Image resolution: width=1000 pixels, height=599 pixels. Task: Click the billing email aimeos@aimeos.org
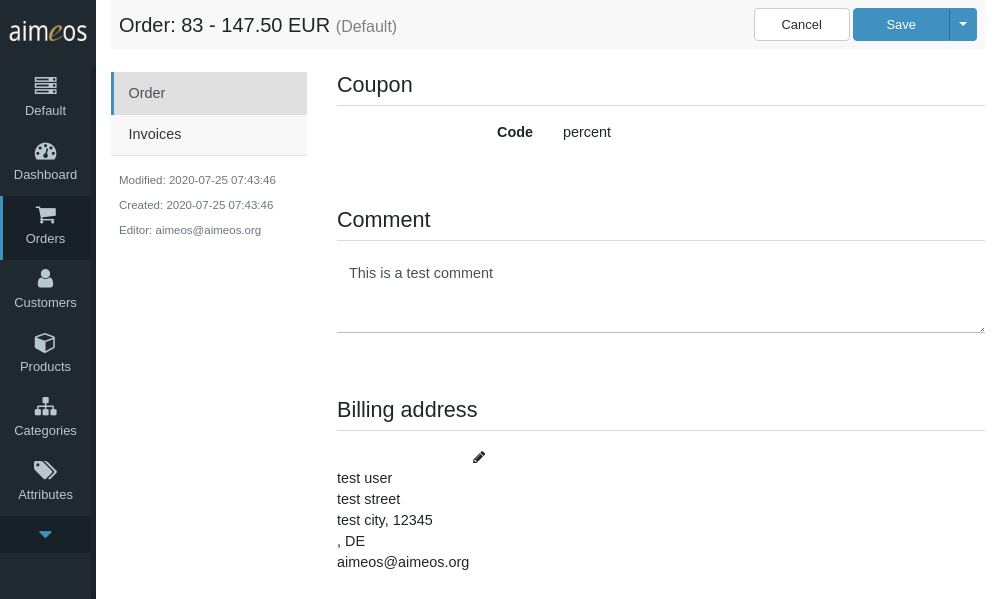coord(403,562)
